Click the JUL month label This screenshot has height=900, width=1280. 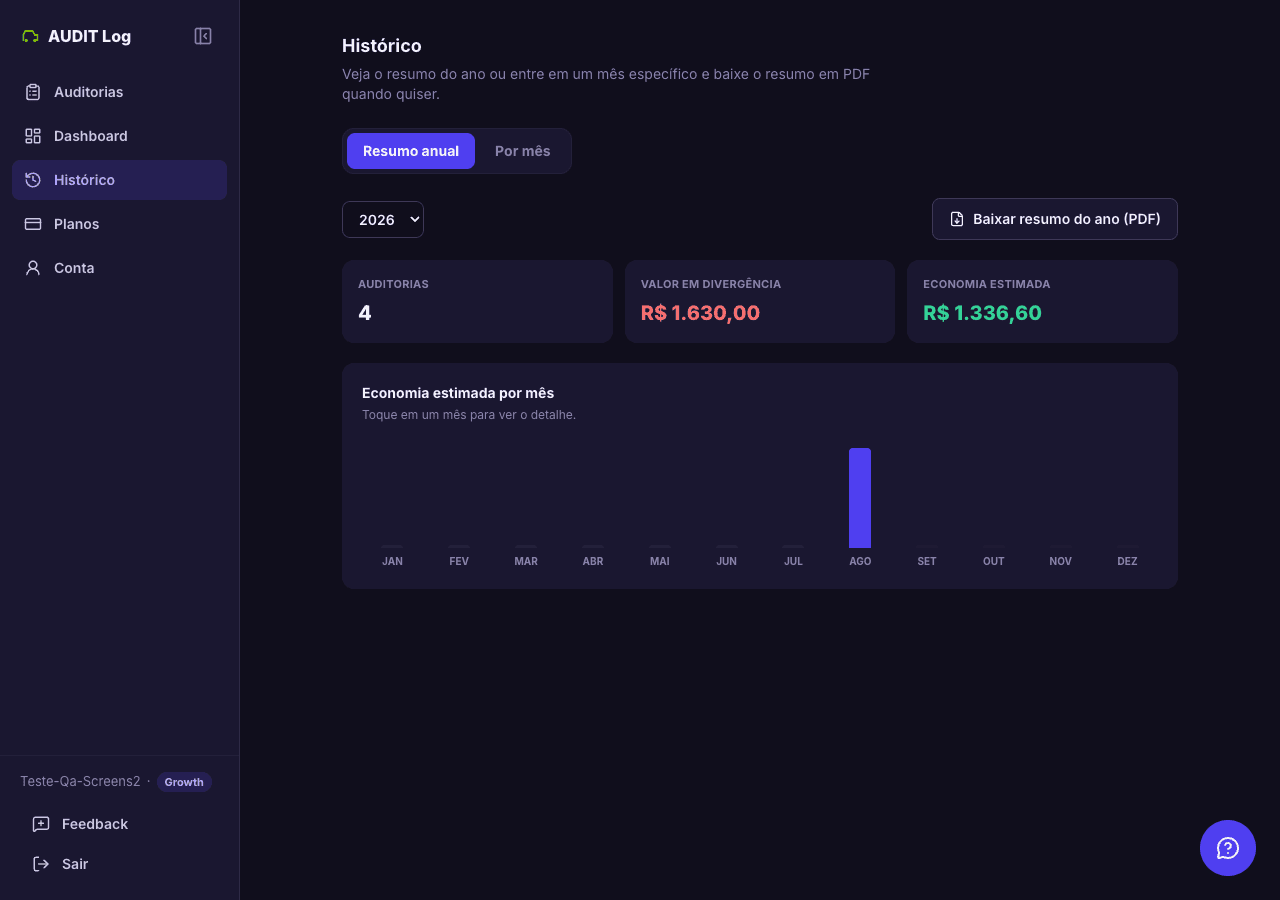click(793, 561)
